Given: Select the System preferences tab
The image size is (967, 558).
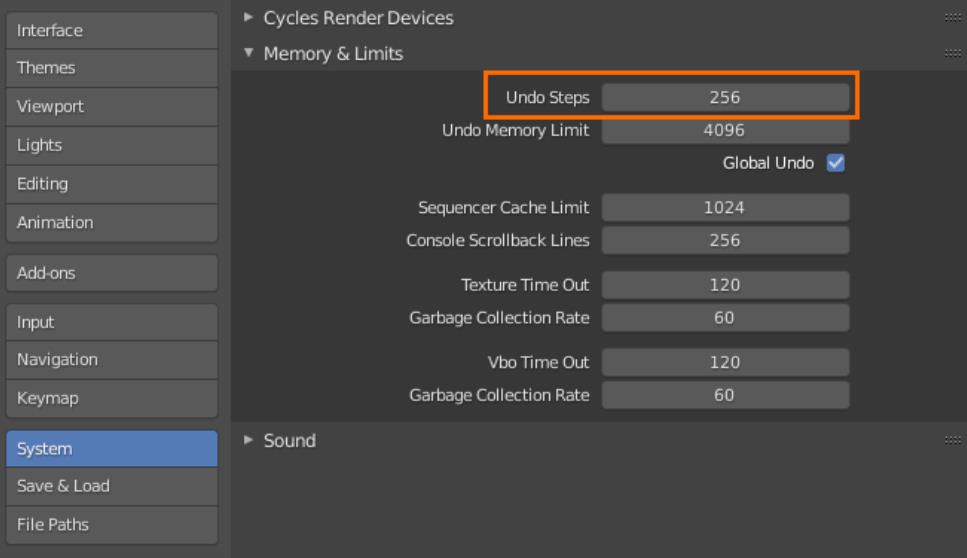Looking at the screenshot, I should [x=112, y=449].
